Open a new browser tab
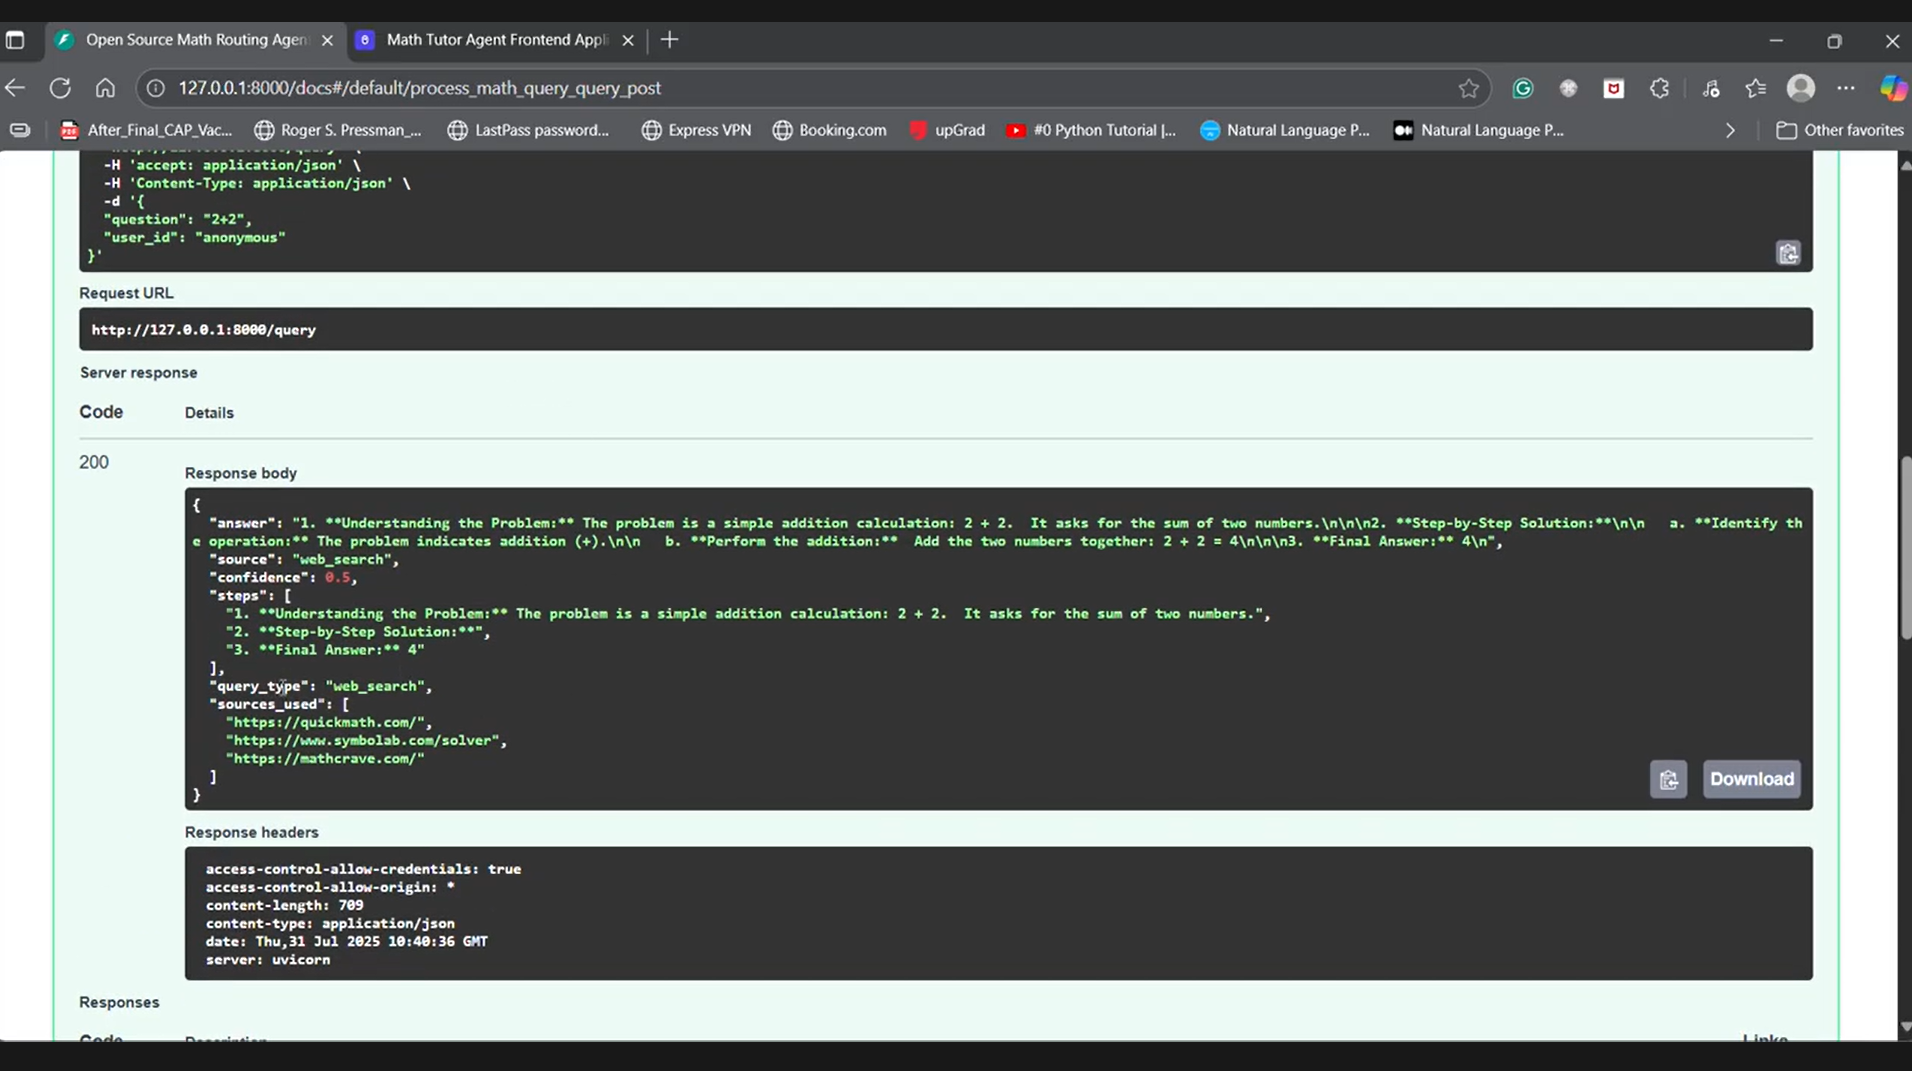Viewport: 1912px width, 1071px height. coord(670,40)
